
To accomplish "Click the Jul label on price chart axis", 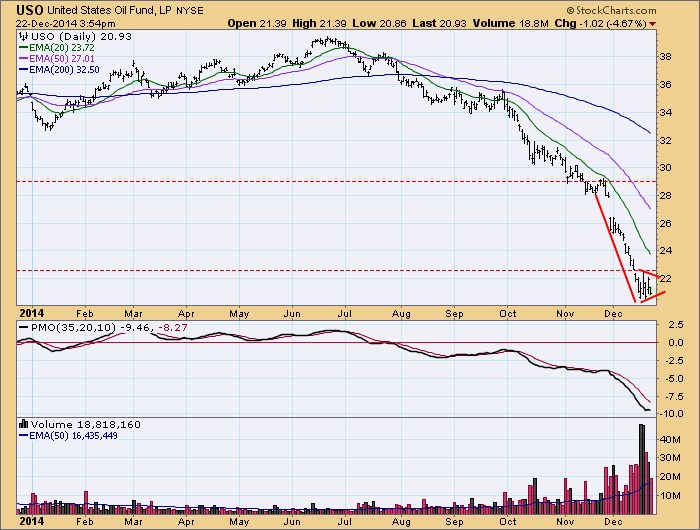I will (x=344, y=313).
